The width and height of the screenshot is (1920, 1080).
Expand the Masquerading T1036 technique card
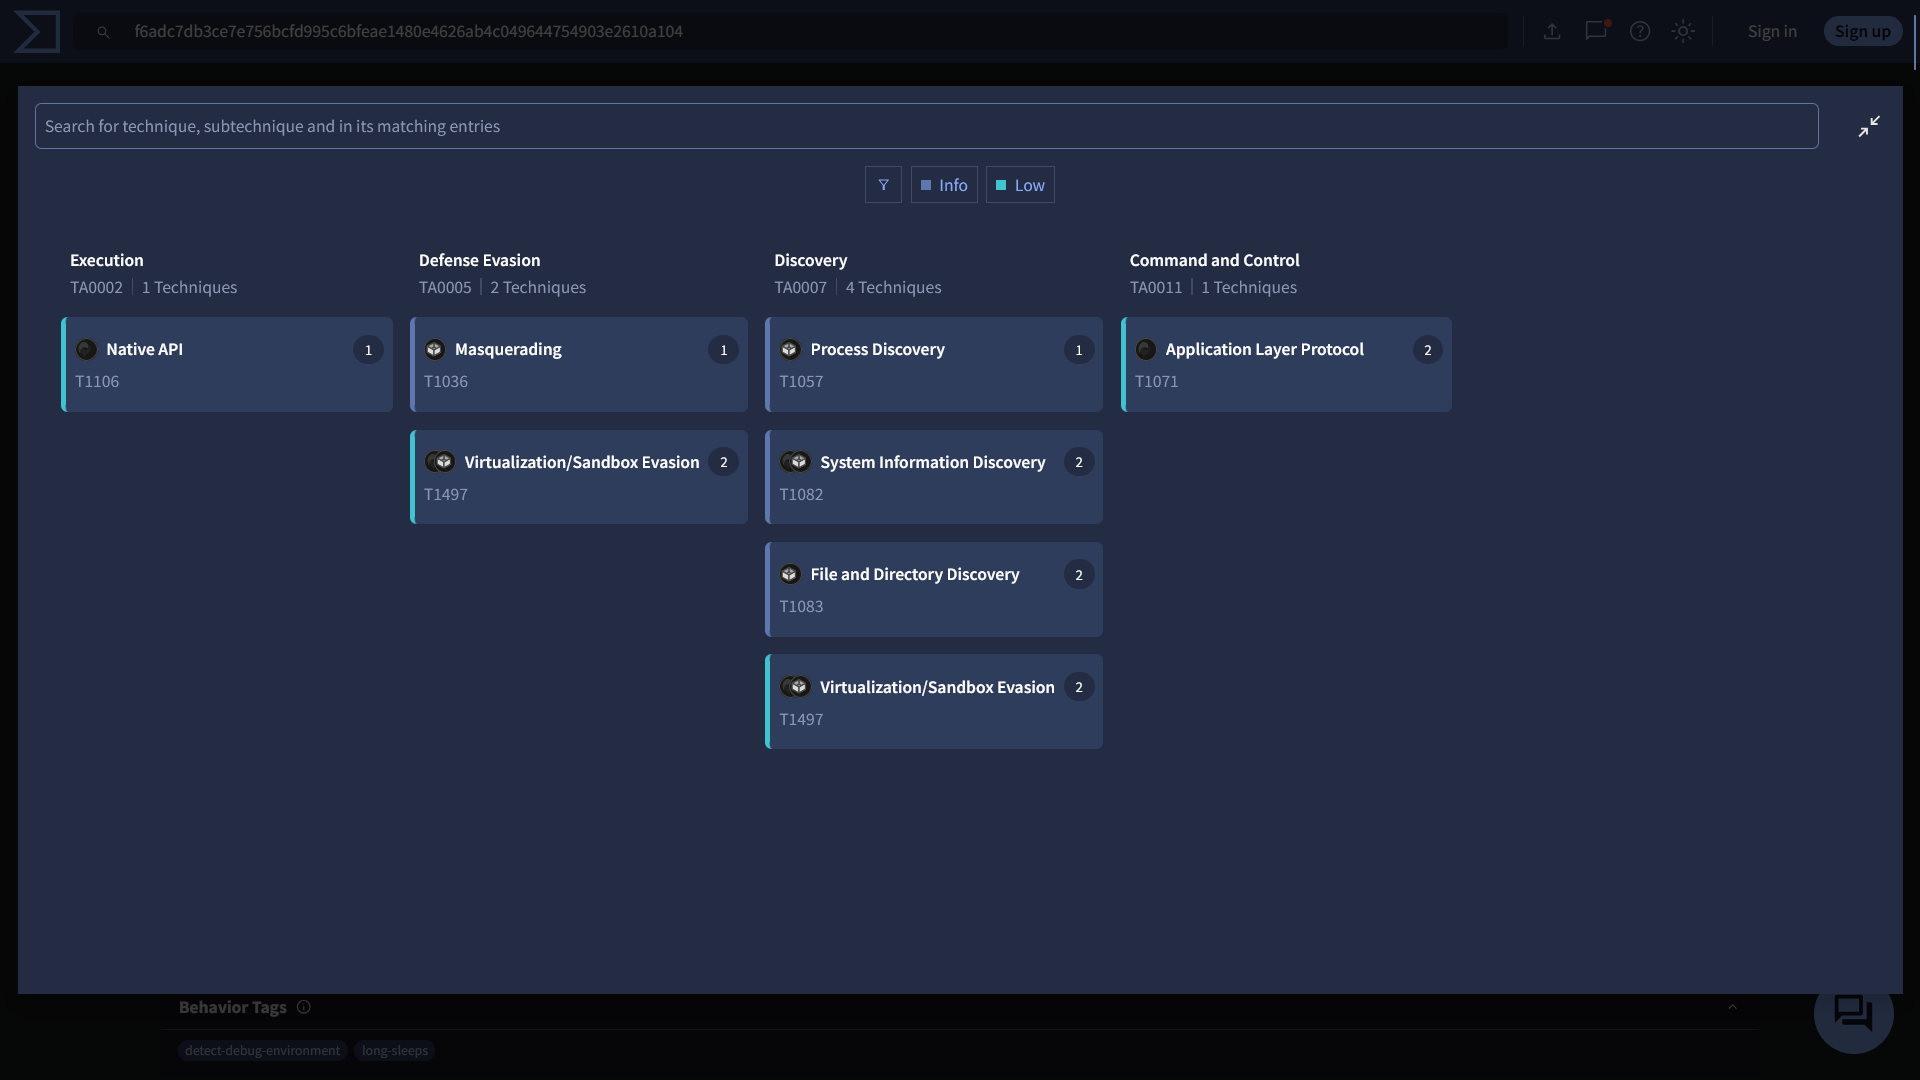579,365
